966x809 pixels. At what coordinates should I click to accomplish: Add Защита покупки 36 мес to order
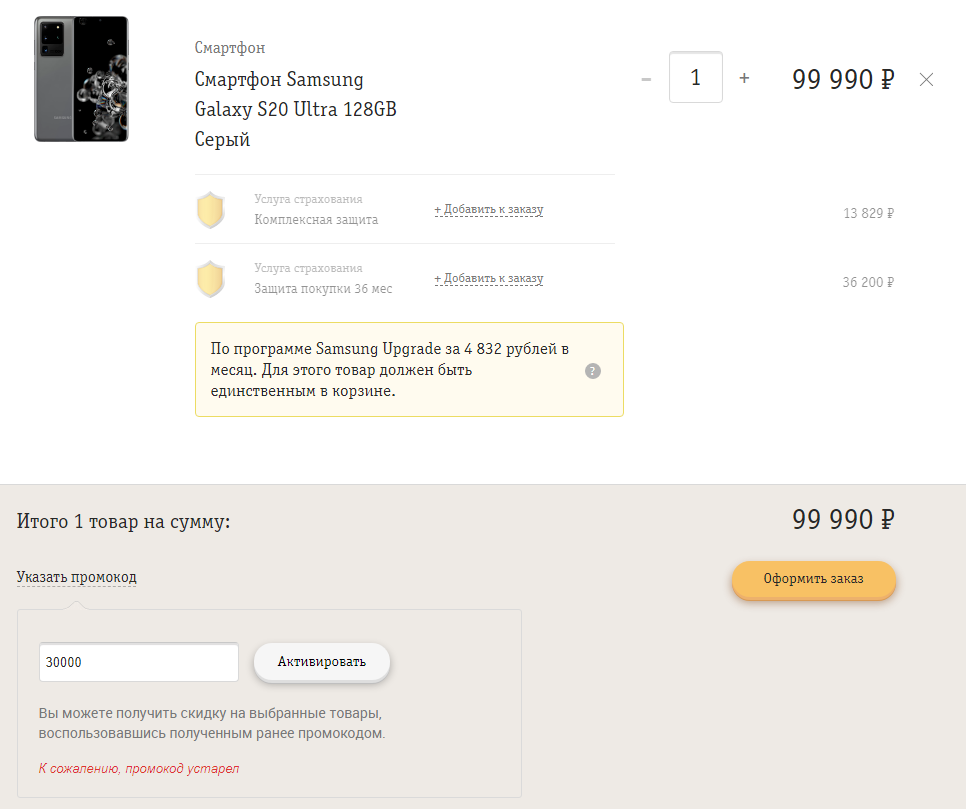tap(489, 278)
